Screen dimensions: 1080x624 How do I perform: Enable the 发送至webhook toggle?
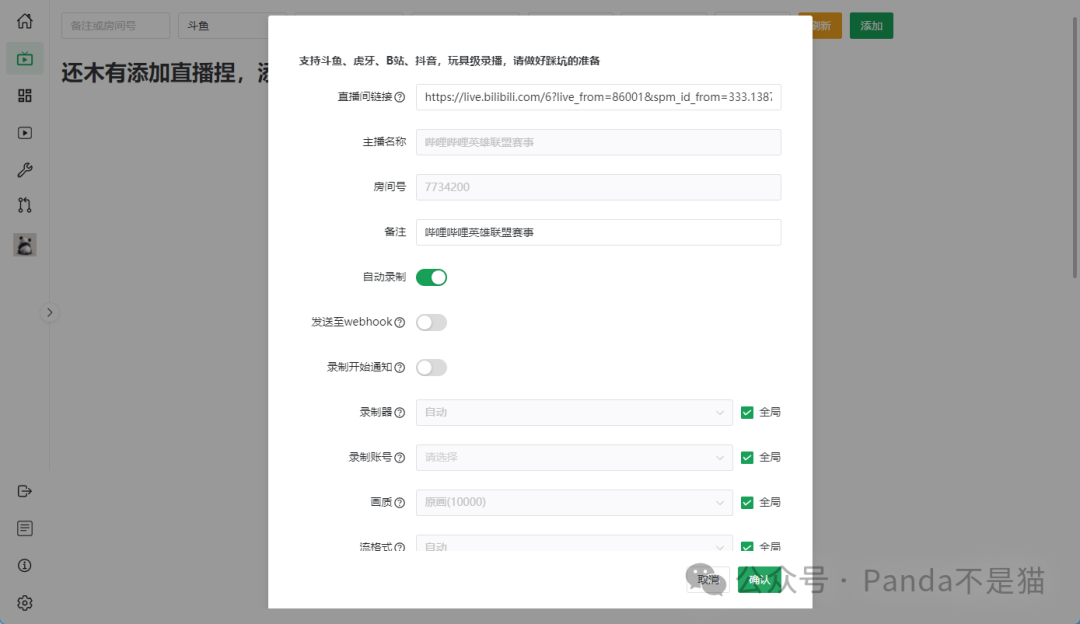[431, 322]
